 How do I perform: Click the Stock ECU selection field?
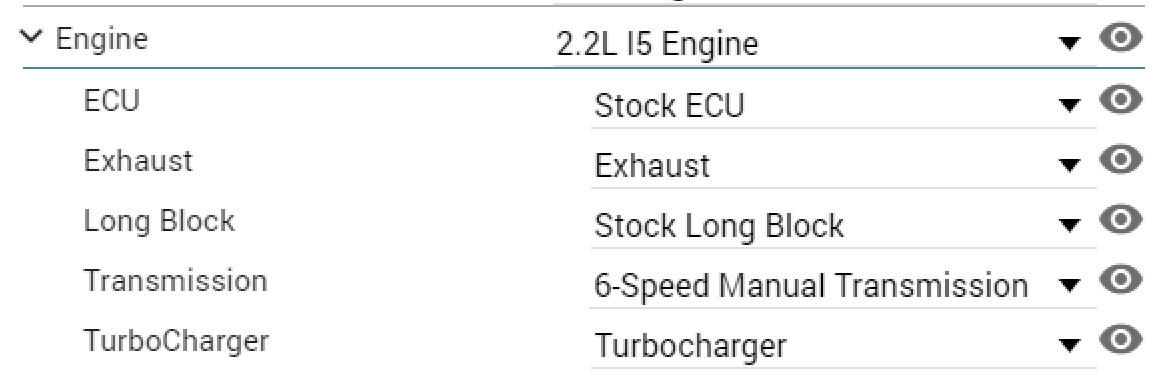tap(843, 106)
